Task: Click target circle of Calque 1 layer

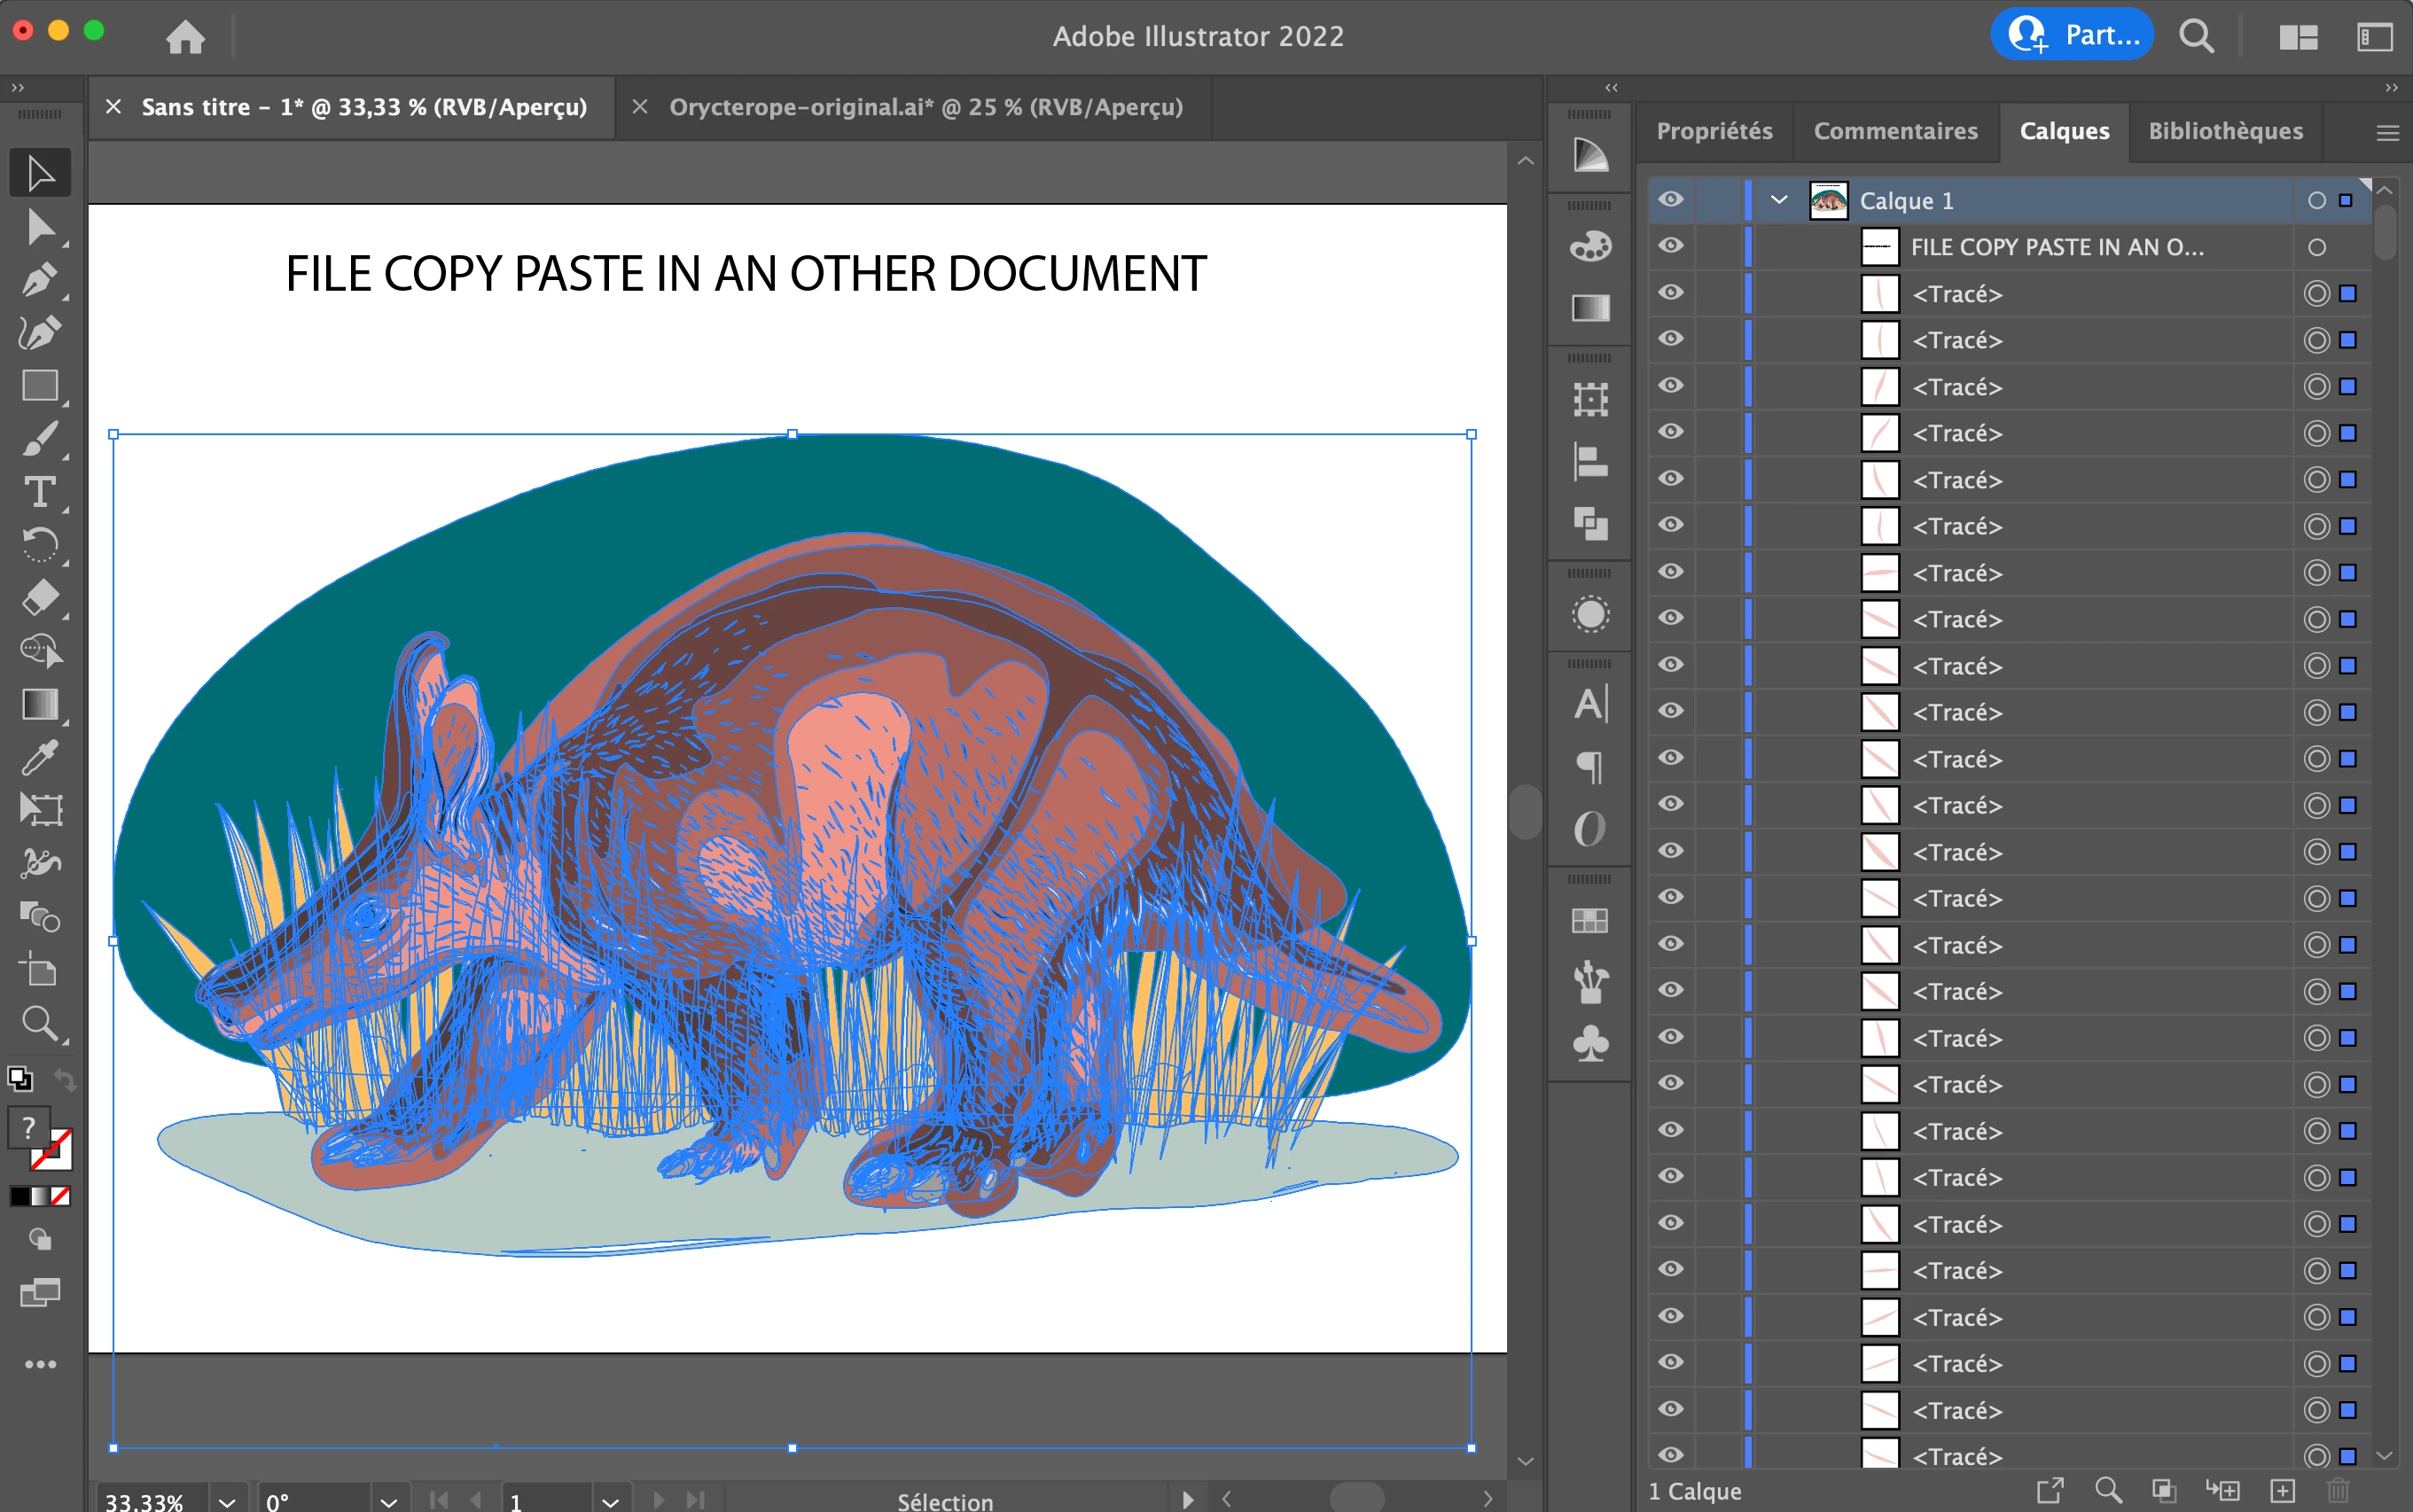Action: pos(2316,200)
